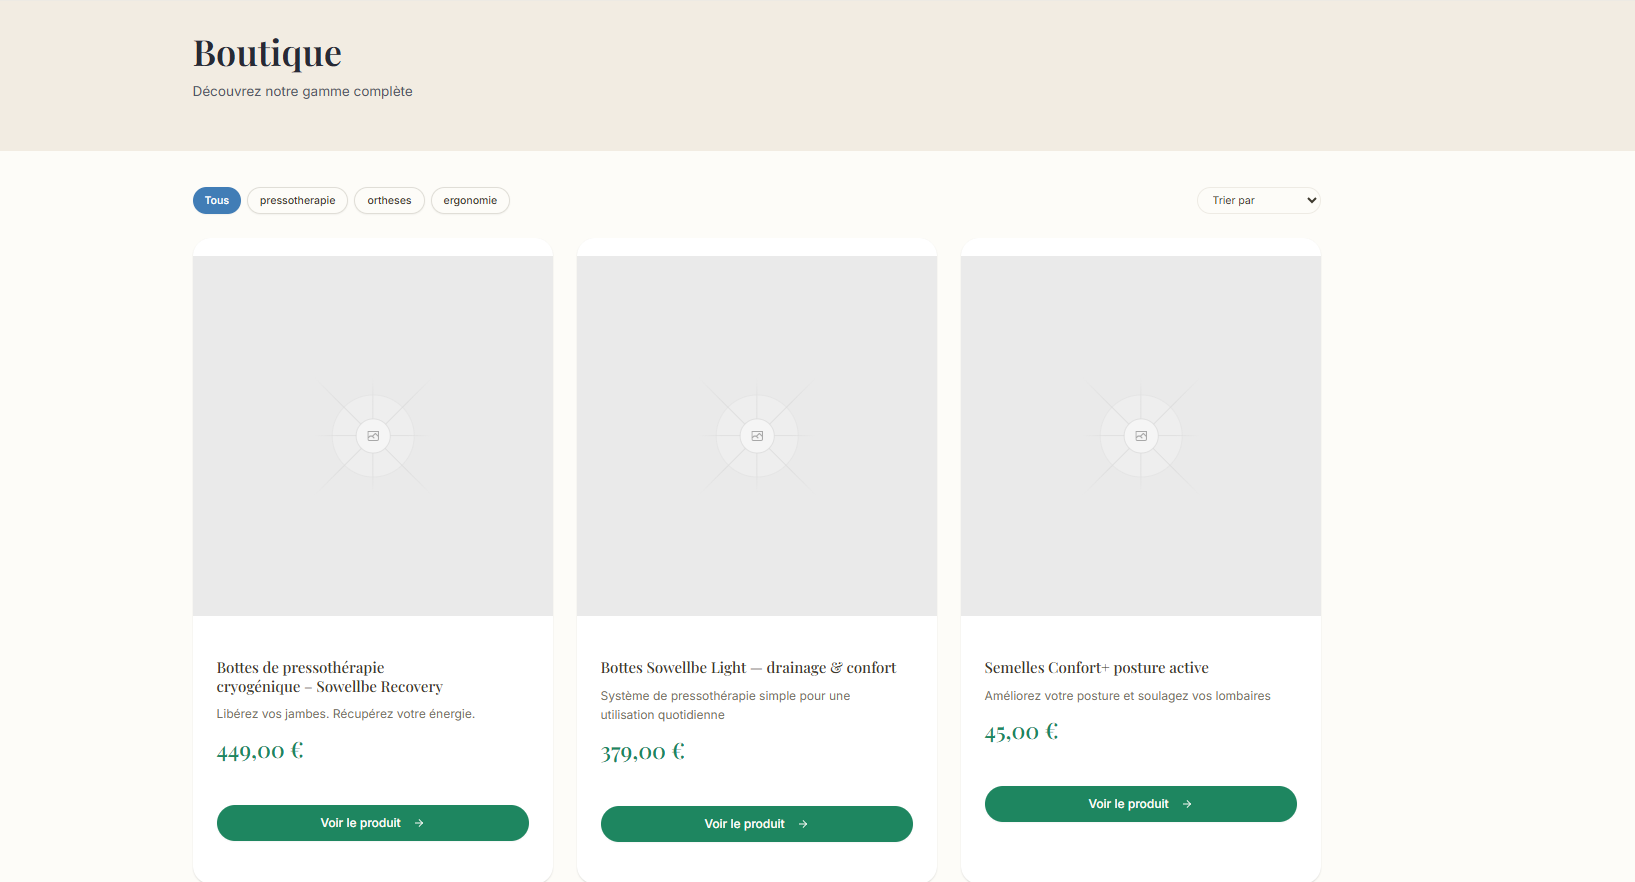Click the 449,00 € price
The image size is (1635, 882).
(x=260, y=751)
